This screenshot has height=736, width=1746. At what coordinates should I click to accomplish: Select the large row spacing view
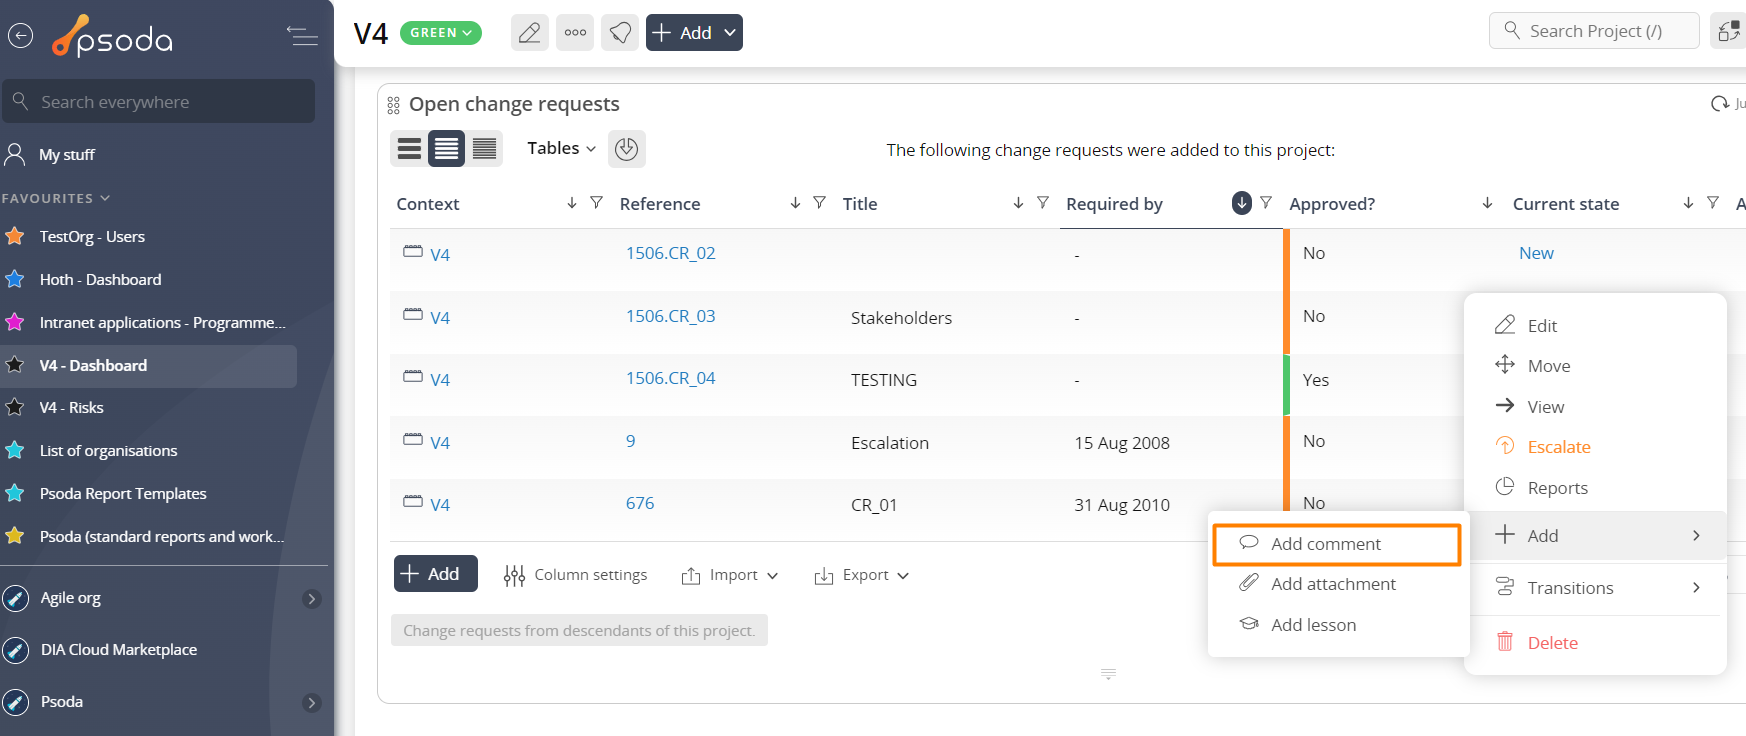pyautogui.click(x=409, y=149)
